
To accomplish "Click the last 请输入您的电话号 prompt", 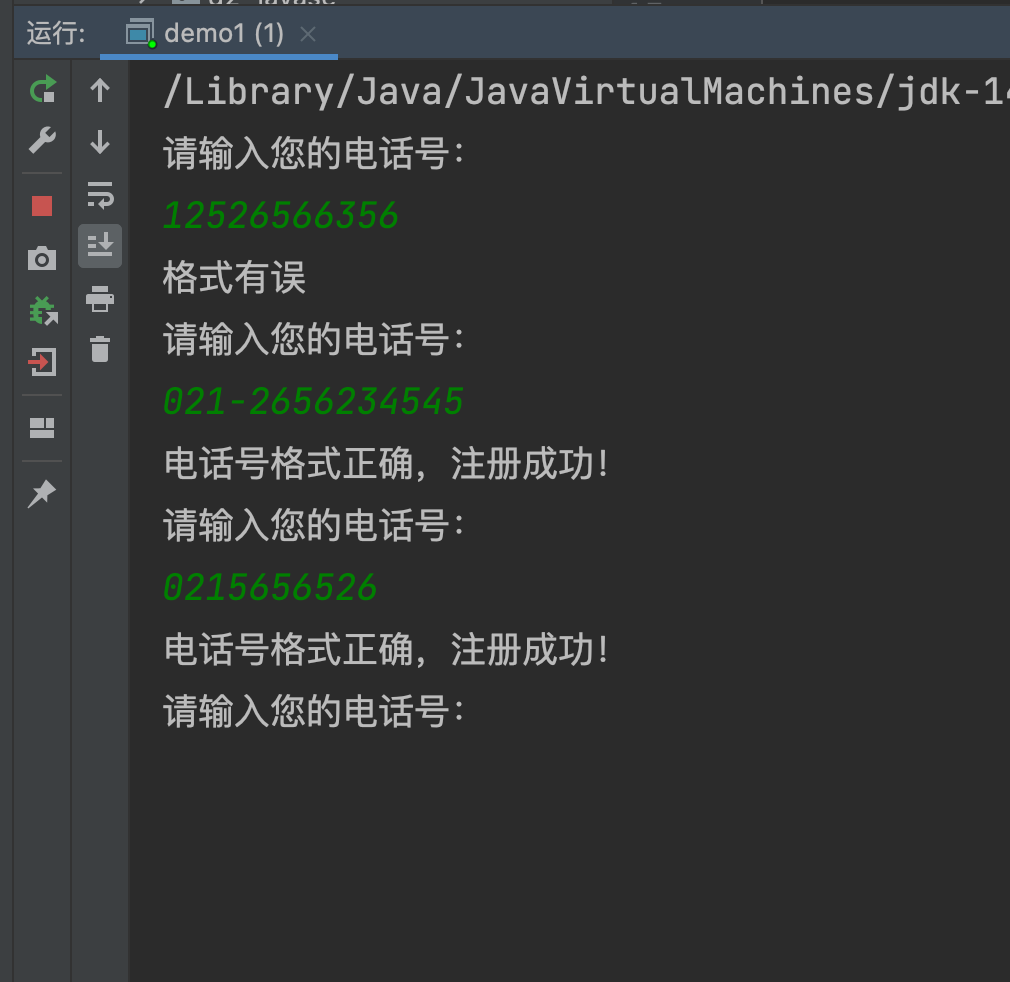I will 314,711.
